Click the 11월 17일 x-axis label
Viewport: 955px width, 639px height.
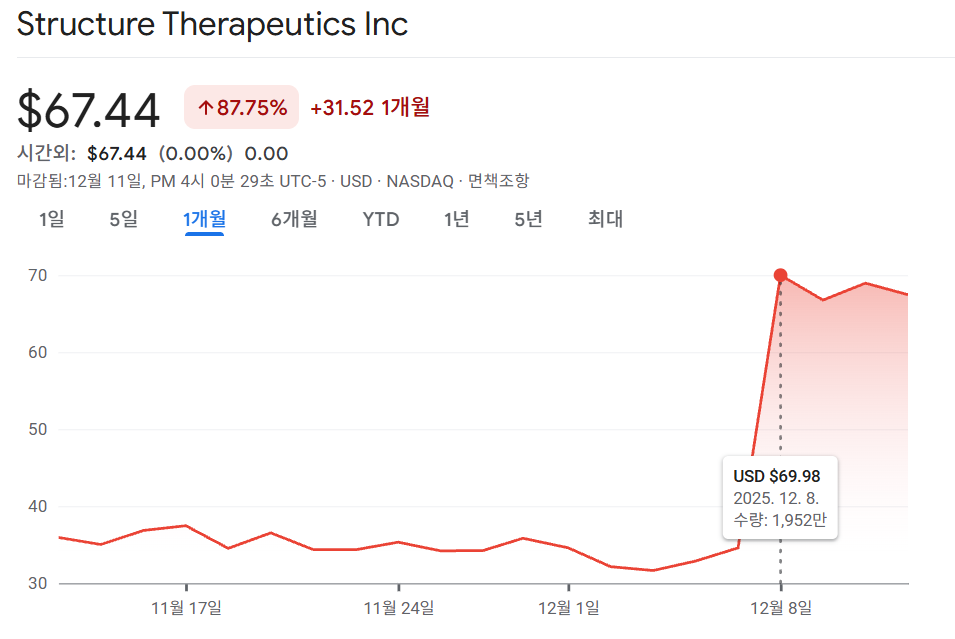[187, 607]
